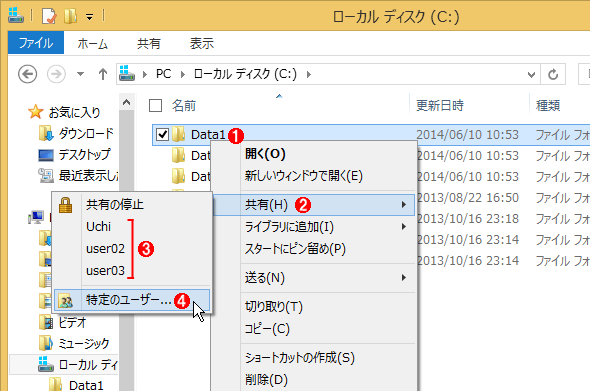Select the Data1 folder row
Image resolution: width=590 pixels, height=391 pixels.
[371, 134]
